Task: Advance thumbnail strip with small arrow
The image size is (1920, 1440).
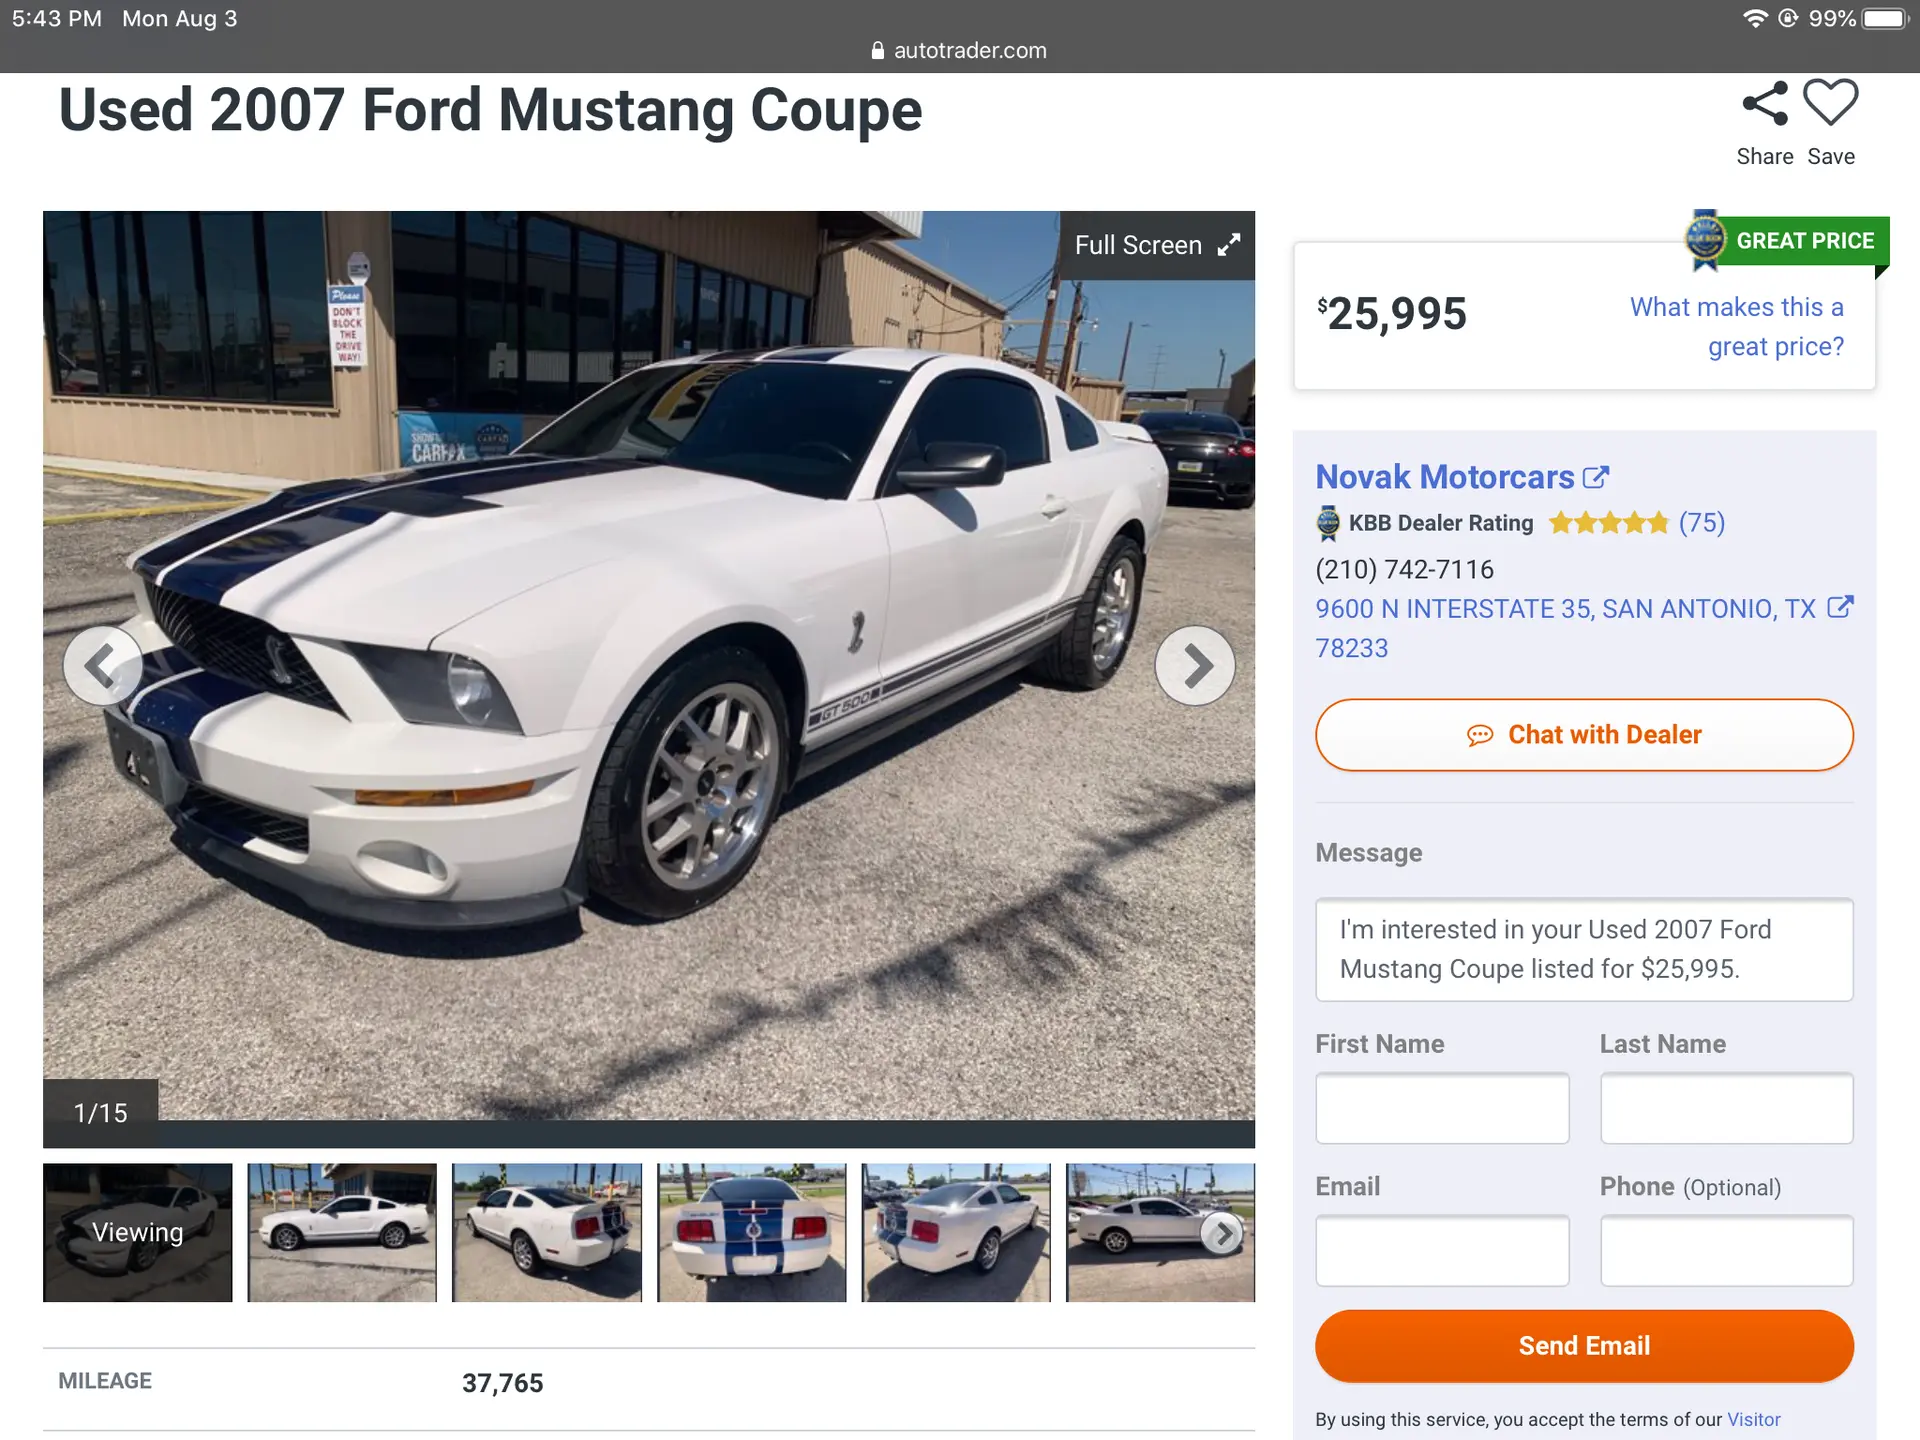Action: pos(1222,1234)
